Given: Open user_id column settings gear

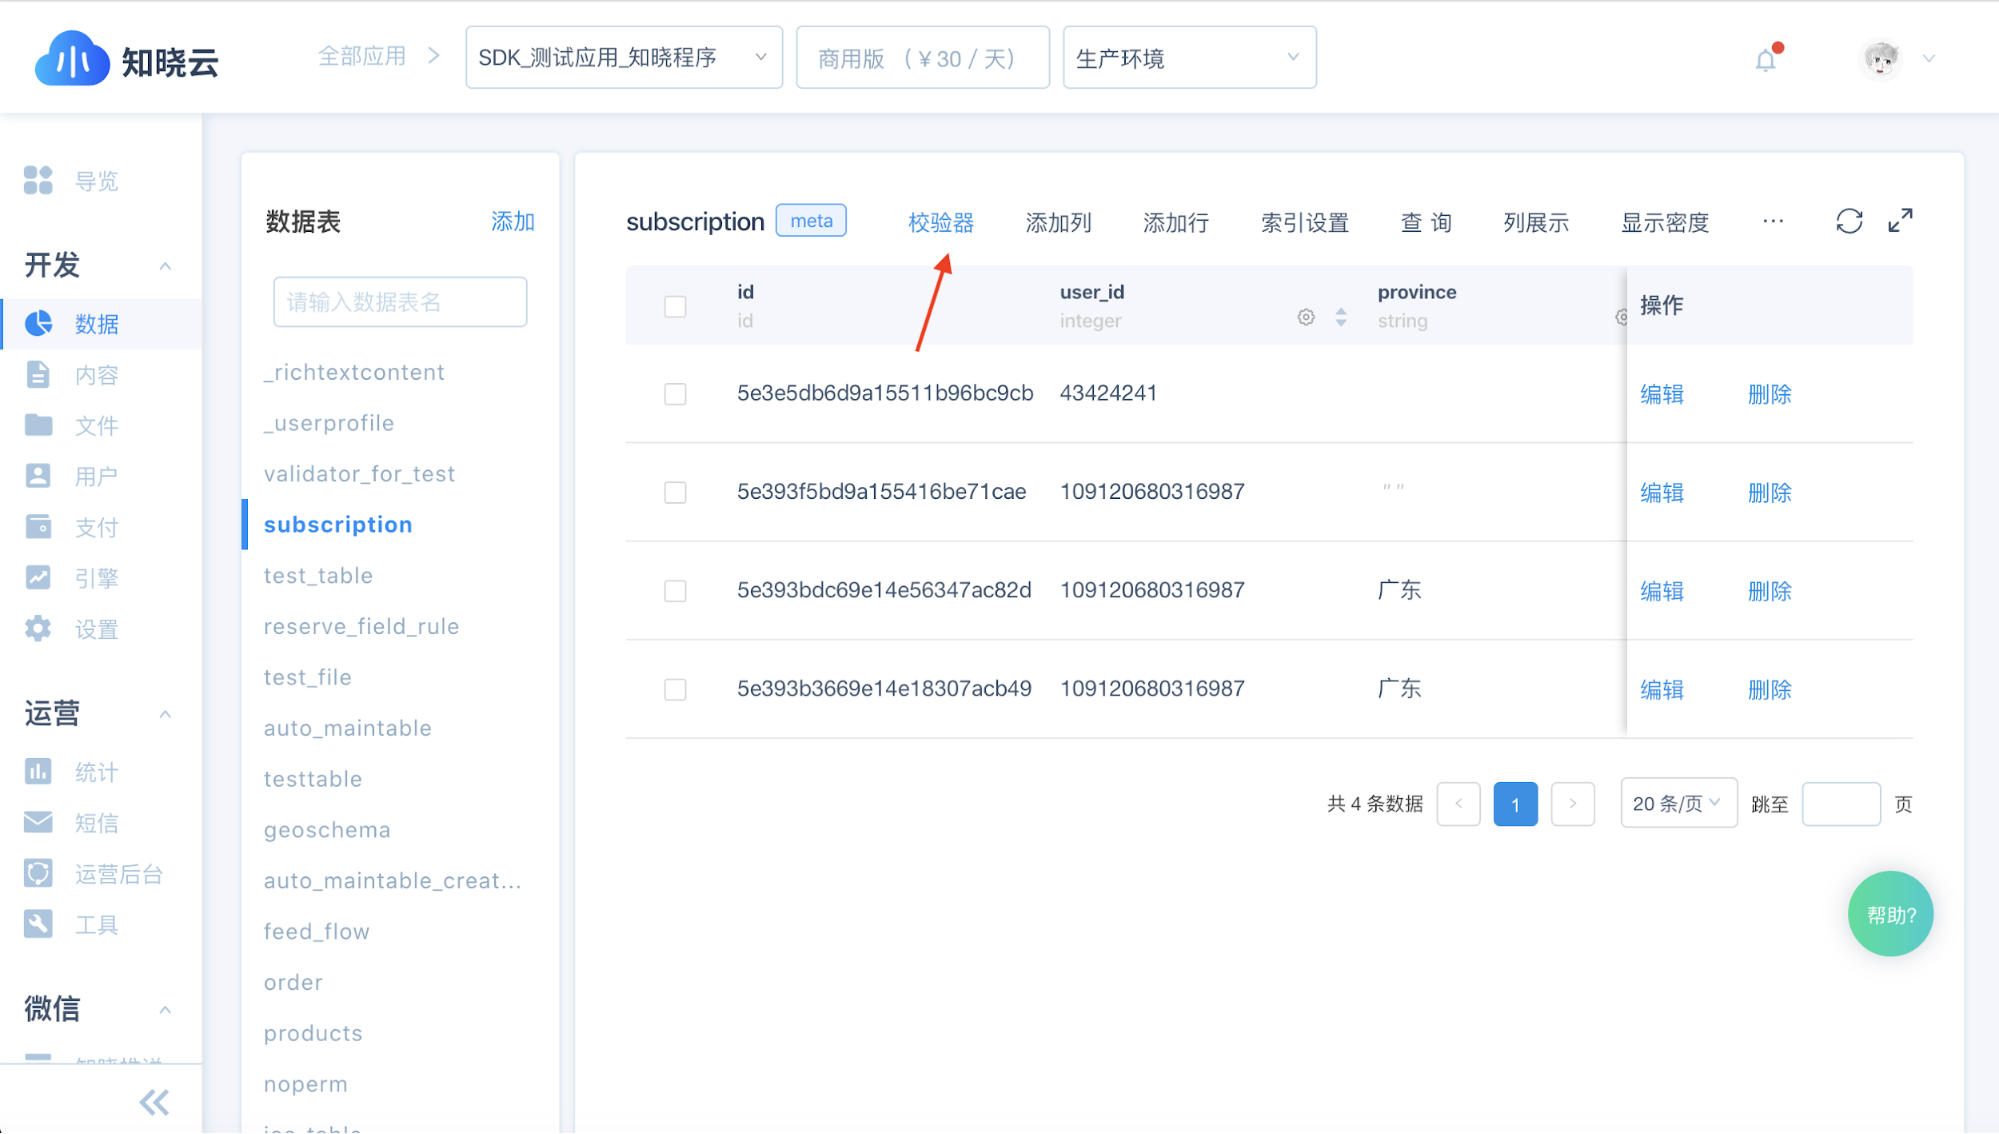Looking at the screenshot, I should pos(1306,317).
